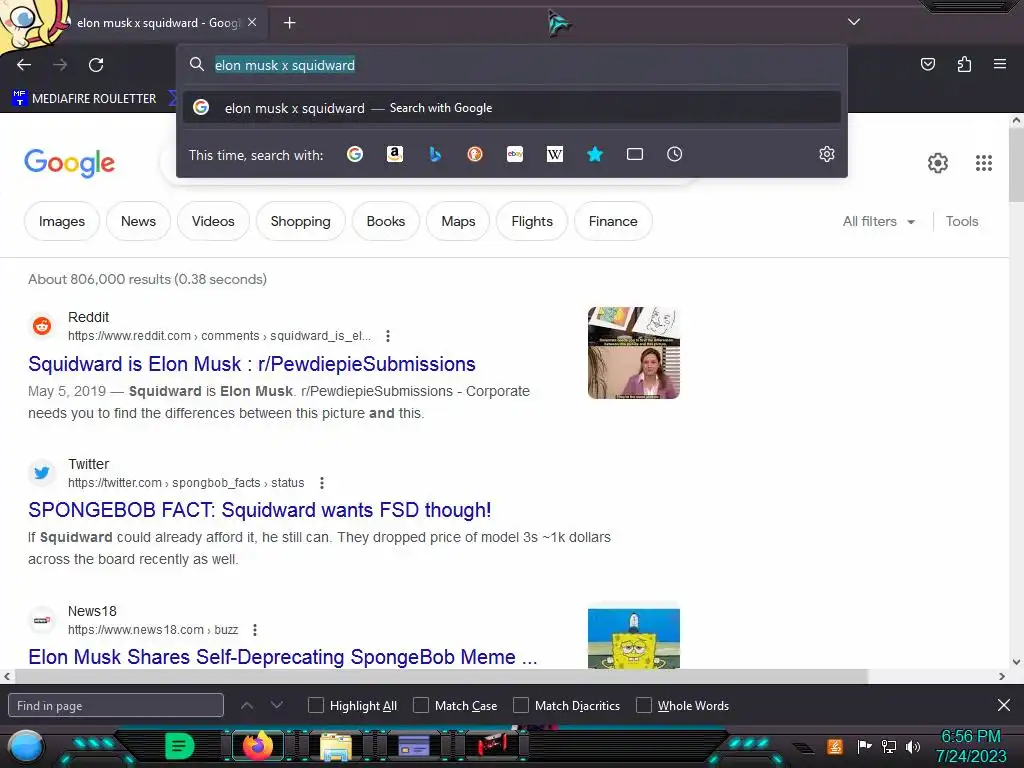The width and height of the screenshot is (1024, 768).
Task: Click the Find in page field
Action: coord(116,705)
